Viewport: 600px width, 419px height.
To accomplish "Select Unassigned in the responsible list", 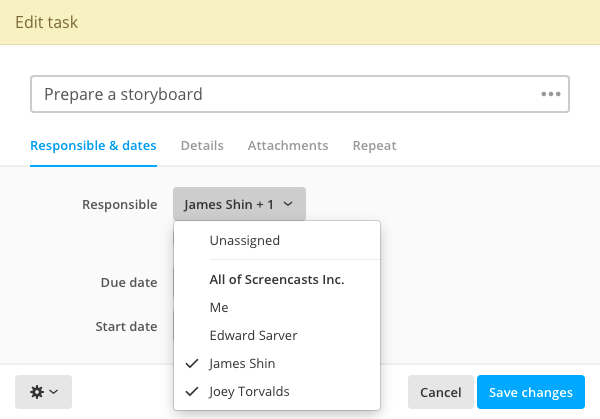I will coord(277,241).
